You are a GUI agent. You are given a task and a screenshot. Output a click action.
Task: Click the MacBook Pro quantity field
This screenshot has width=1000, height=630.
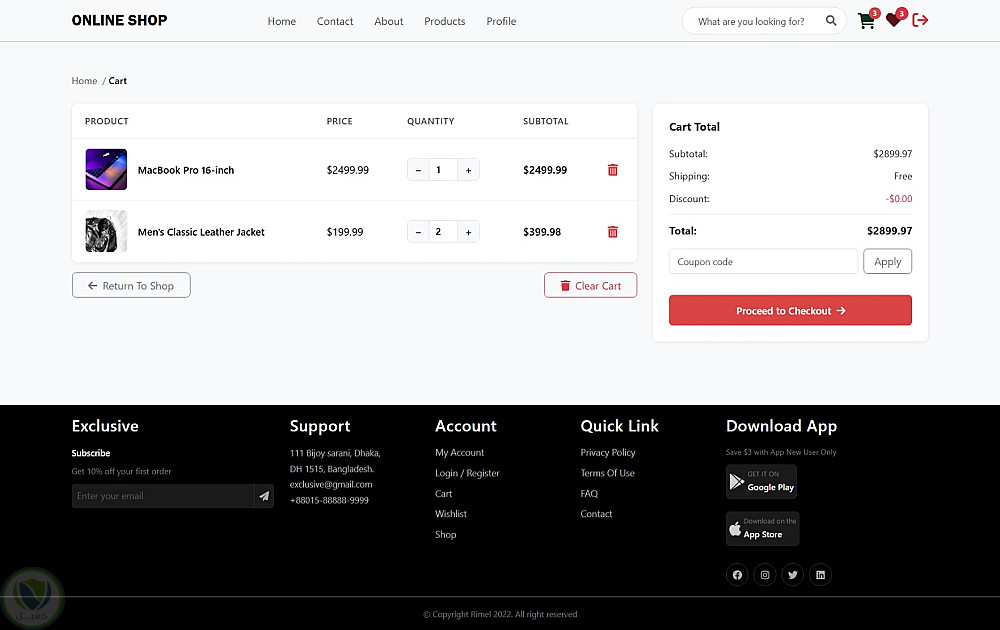[x=443, y=170]
